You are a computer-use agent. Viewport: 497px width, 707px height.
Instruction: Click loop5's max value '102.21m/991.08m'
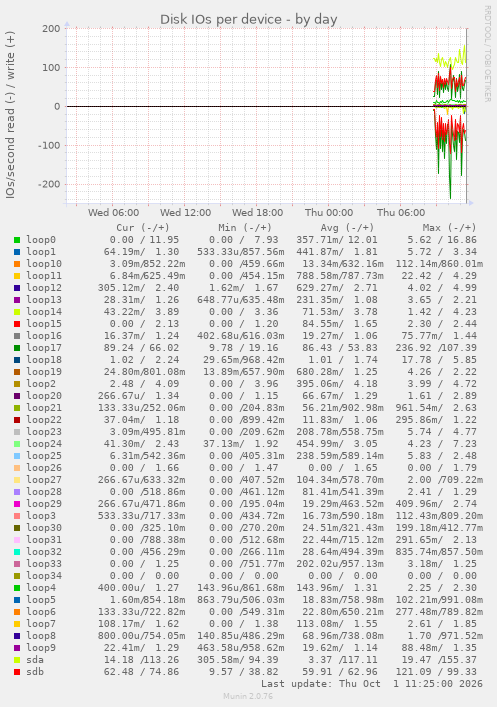[439, 600]
